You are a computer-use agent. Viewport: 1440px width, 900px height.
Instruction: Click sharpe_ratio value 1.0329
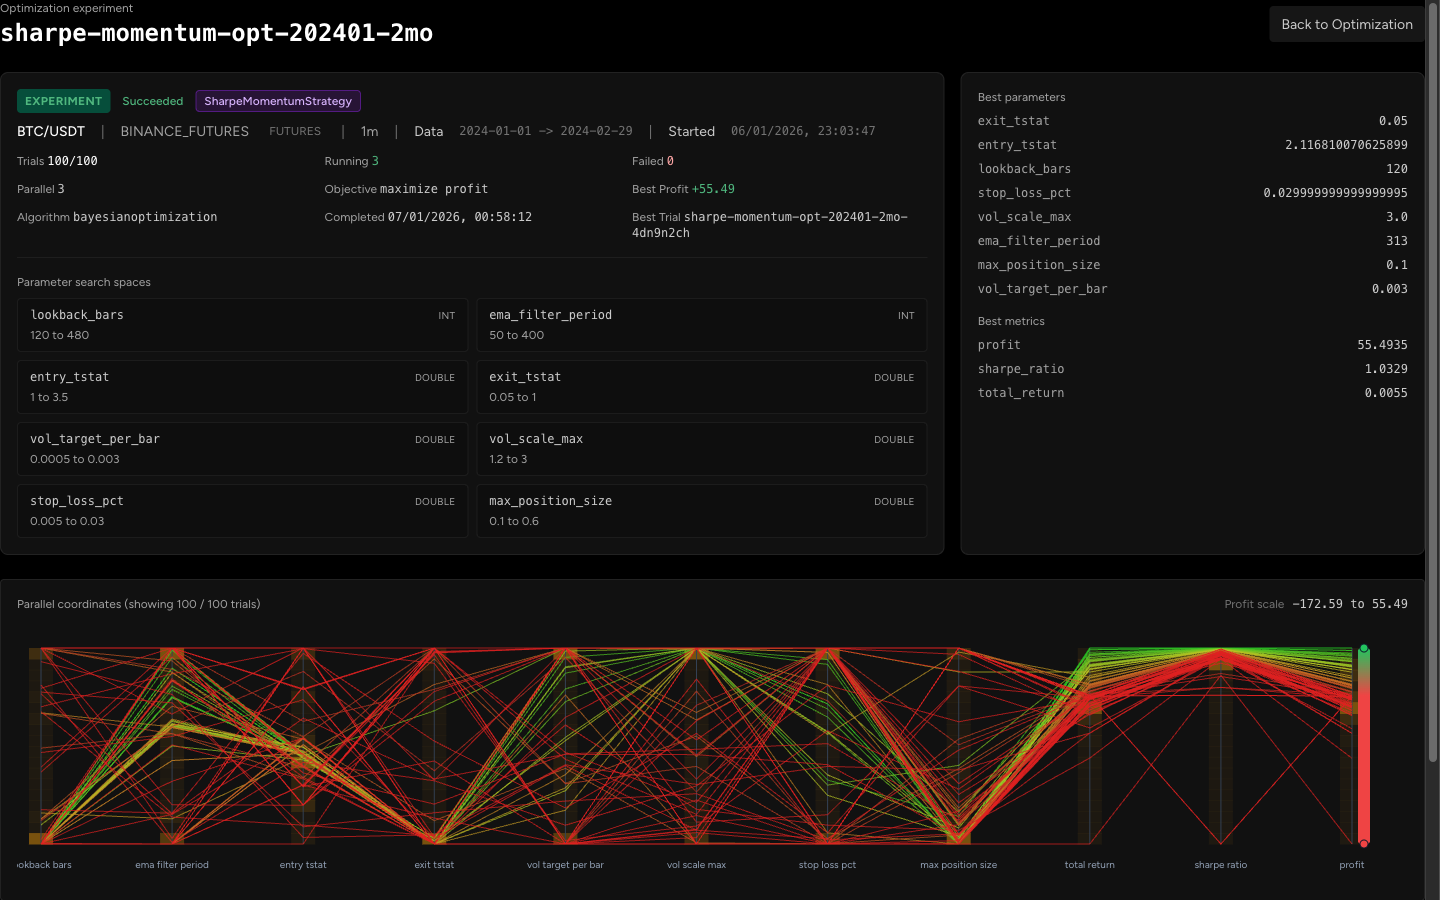[x=1386, y=369]
